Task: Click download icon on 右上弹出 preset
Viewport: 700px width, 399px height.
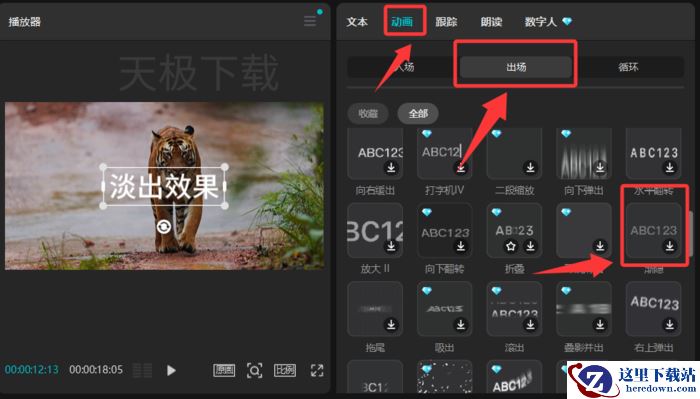Action: point(670,324)
